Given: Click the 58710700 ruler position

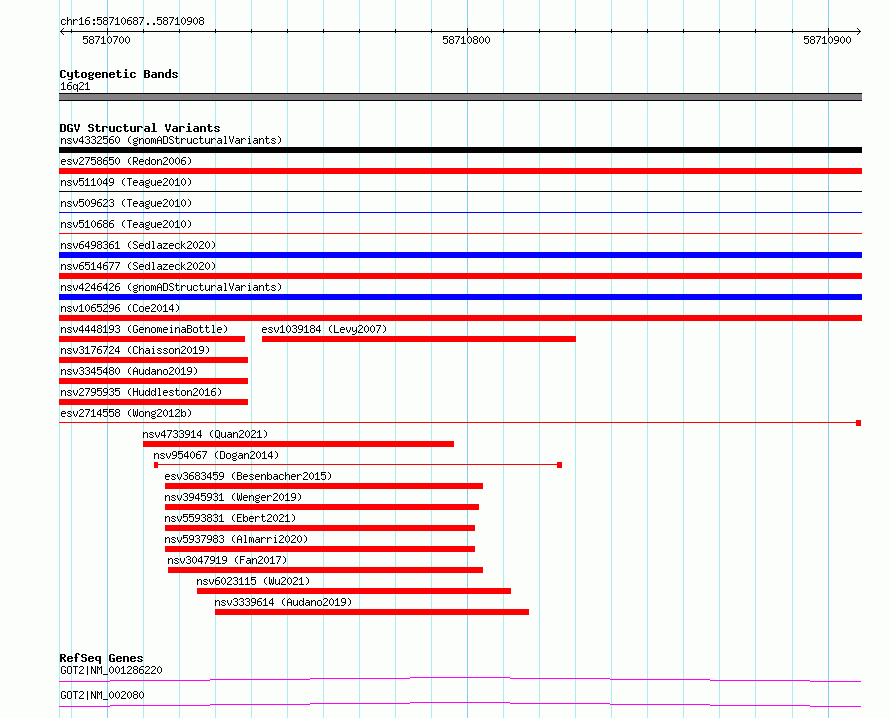Looking at the screenshot, I should (106, 40).
